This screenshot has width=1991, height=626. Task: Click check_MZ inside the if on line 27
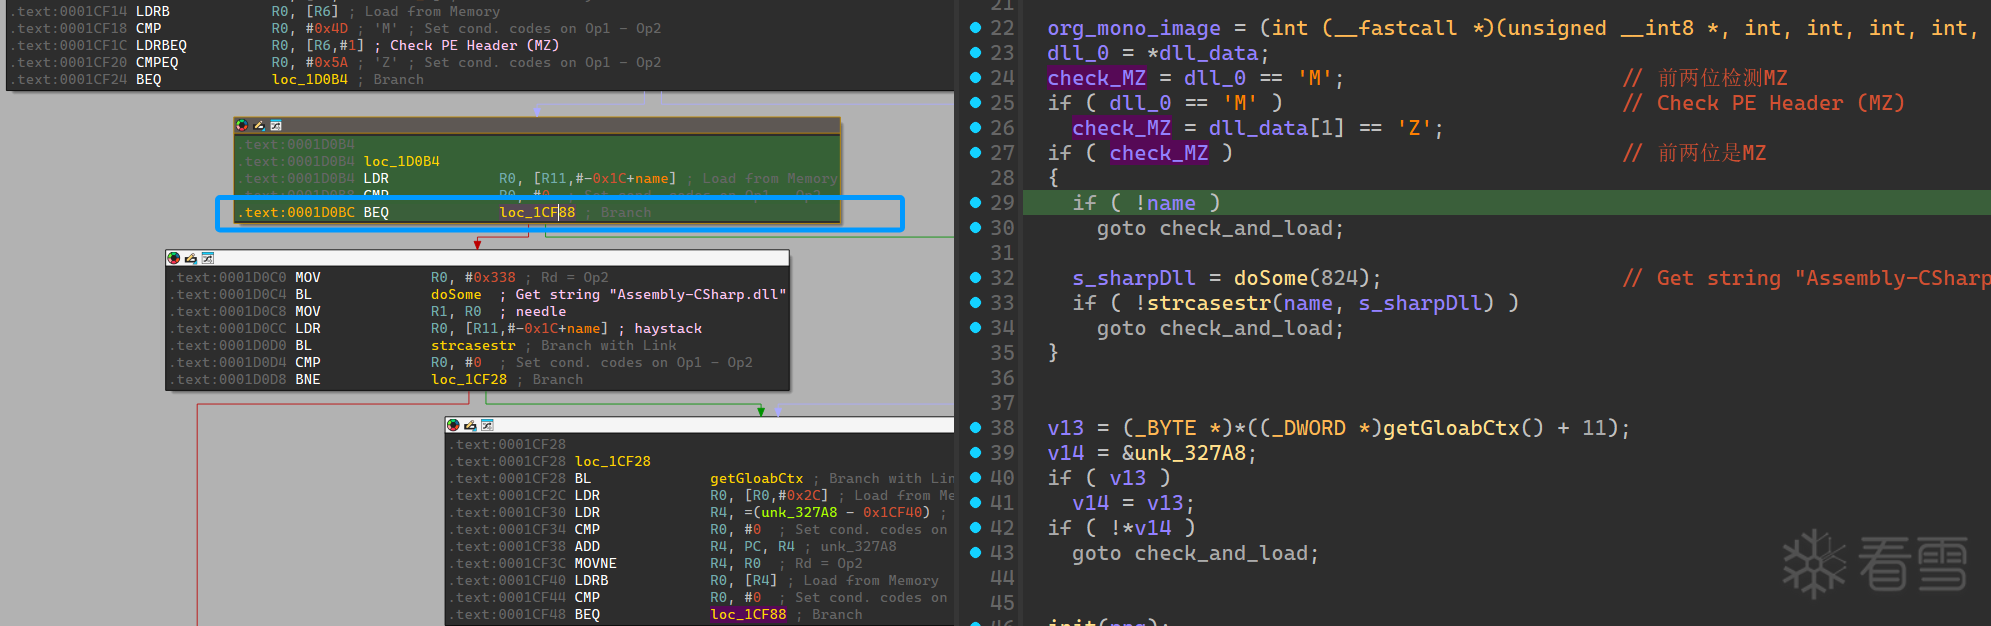point(1159,153)
